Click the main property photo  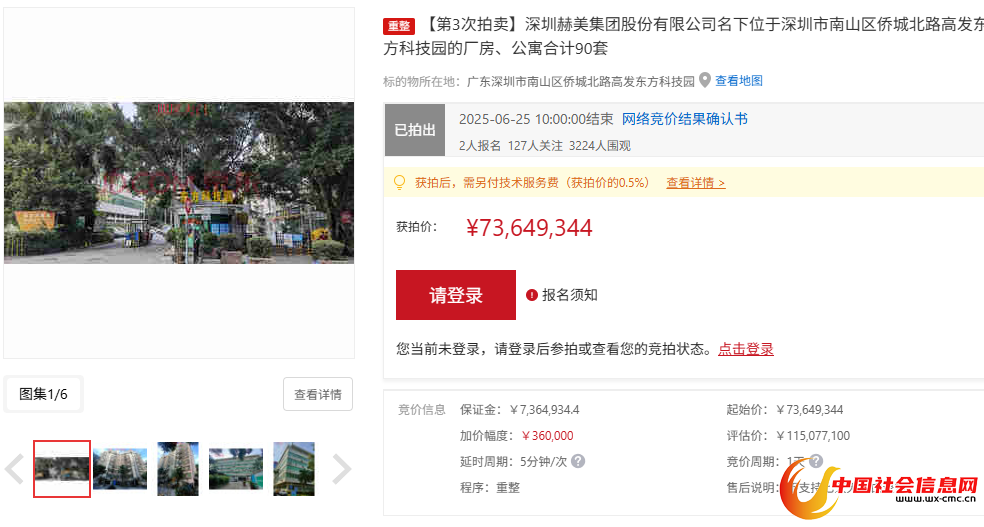179,183
